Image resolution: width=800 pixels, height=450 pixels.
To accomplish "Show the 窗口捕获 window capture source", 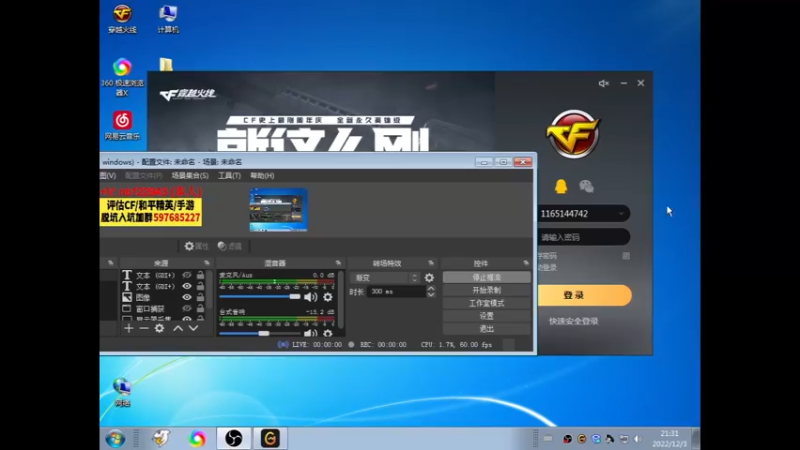I will pyautogui.click(x=187, y=309).
